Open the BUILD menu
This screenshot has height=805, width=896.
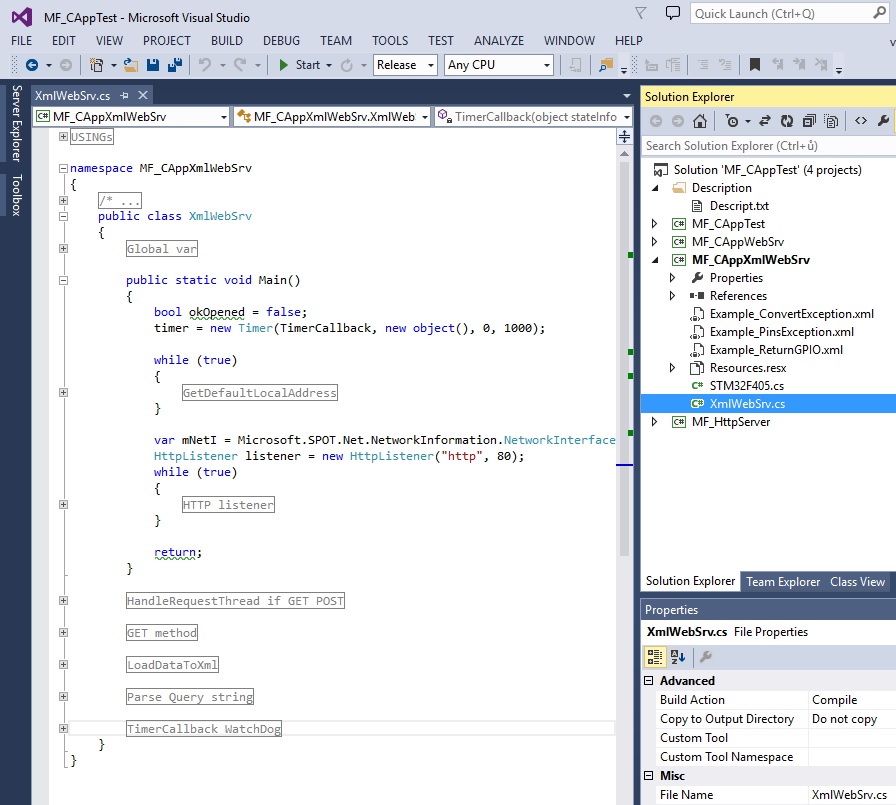(227, 41)
